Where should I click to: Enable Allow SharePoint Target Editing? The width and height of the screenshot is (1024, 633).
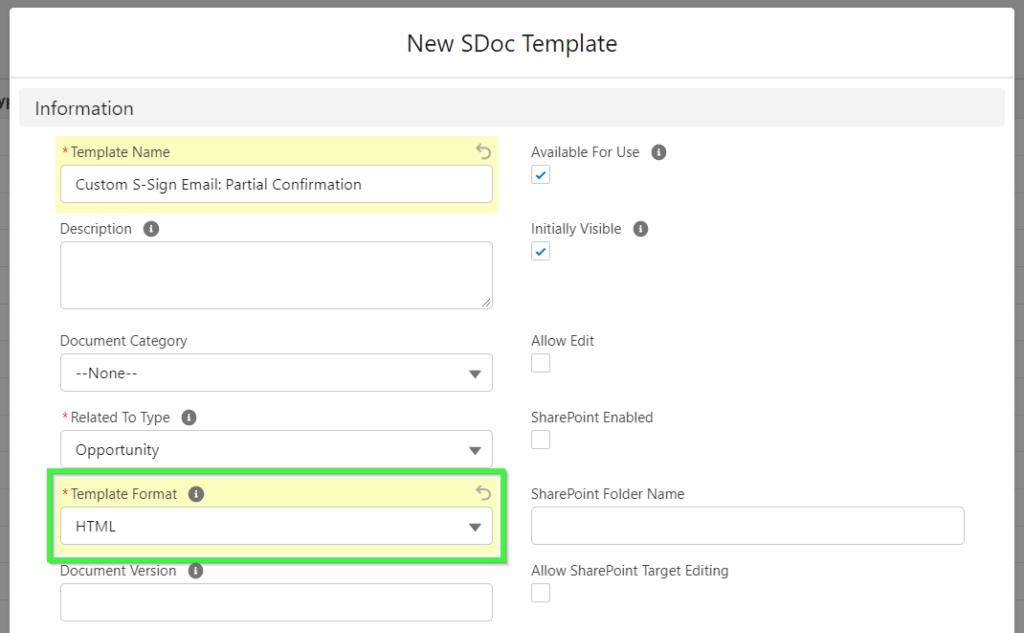[x=540, y=592]
